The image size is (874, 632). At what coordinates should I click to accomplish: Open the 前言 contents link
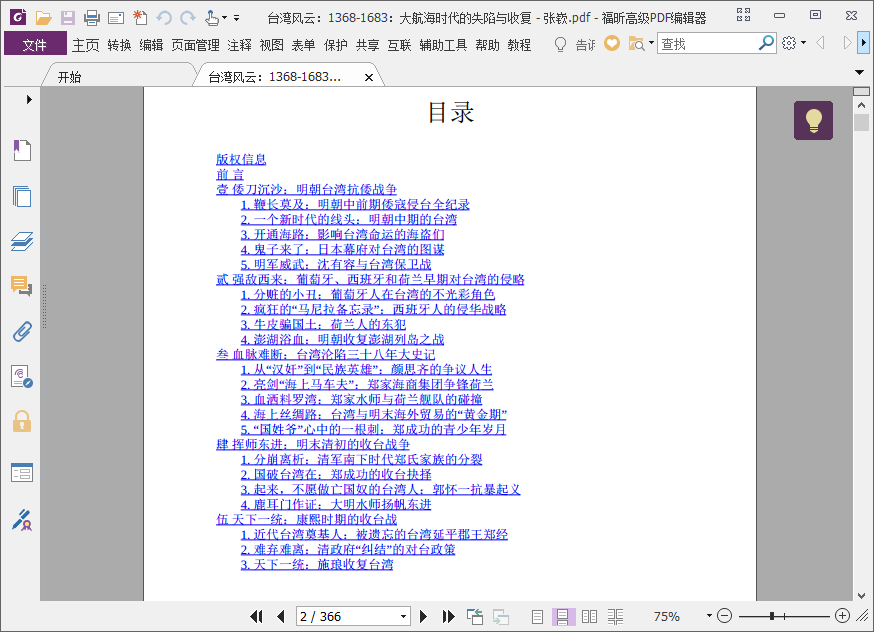tap(230, 174)
